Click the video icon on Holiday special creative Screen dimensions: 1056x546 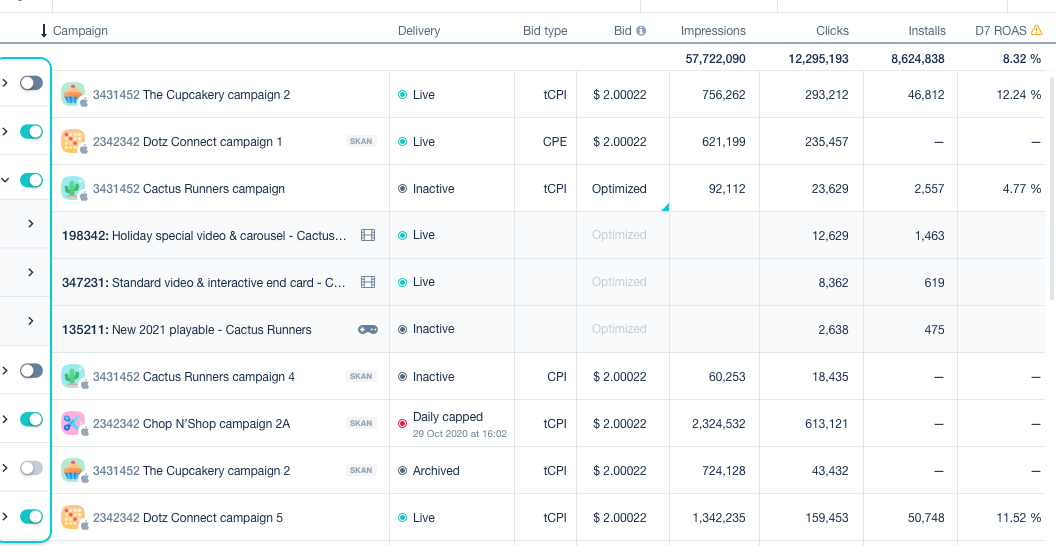pyautogui.click(x=368, y=235)
